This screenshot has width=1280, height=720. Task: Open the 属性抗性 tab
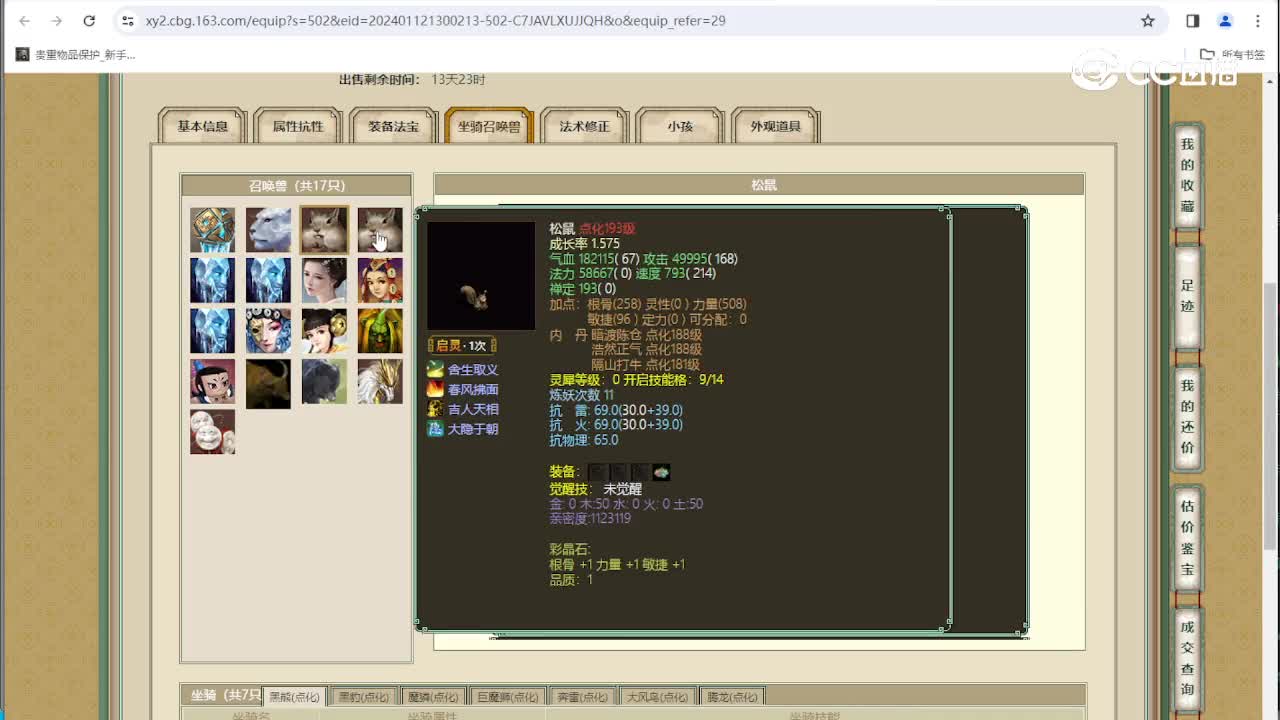pyautogui.click(x=298, y=126)
